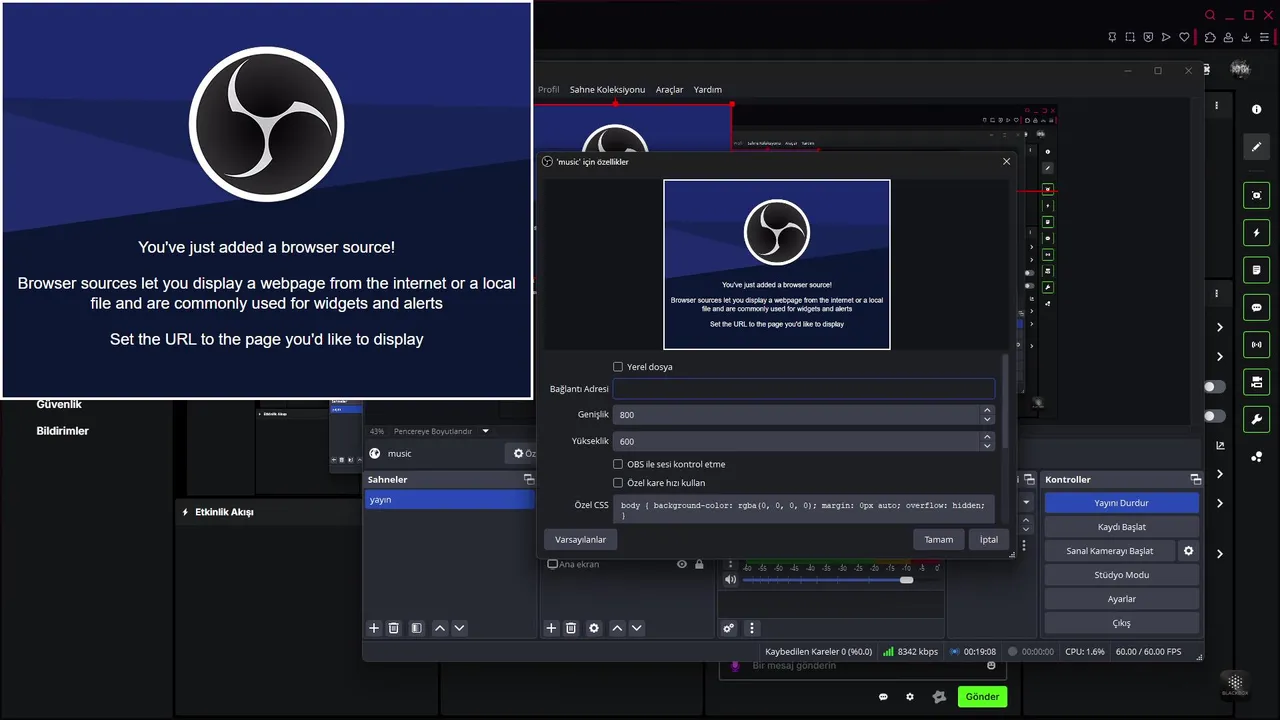Add a new scene with plus icon
This screenshot has height=720, width=1280.
coord(374,628)
